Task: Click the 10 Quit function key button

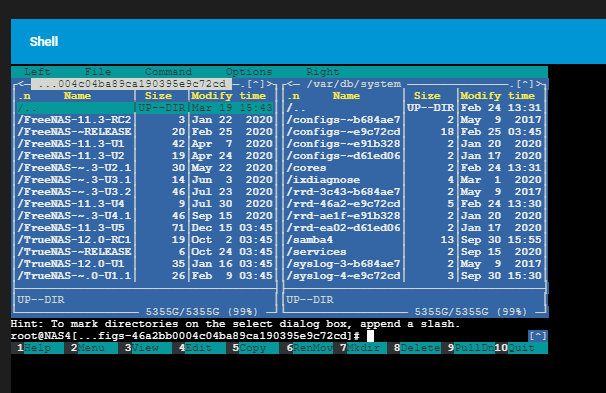Action: click(521, 348)
